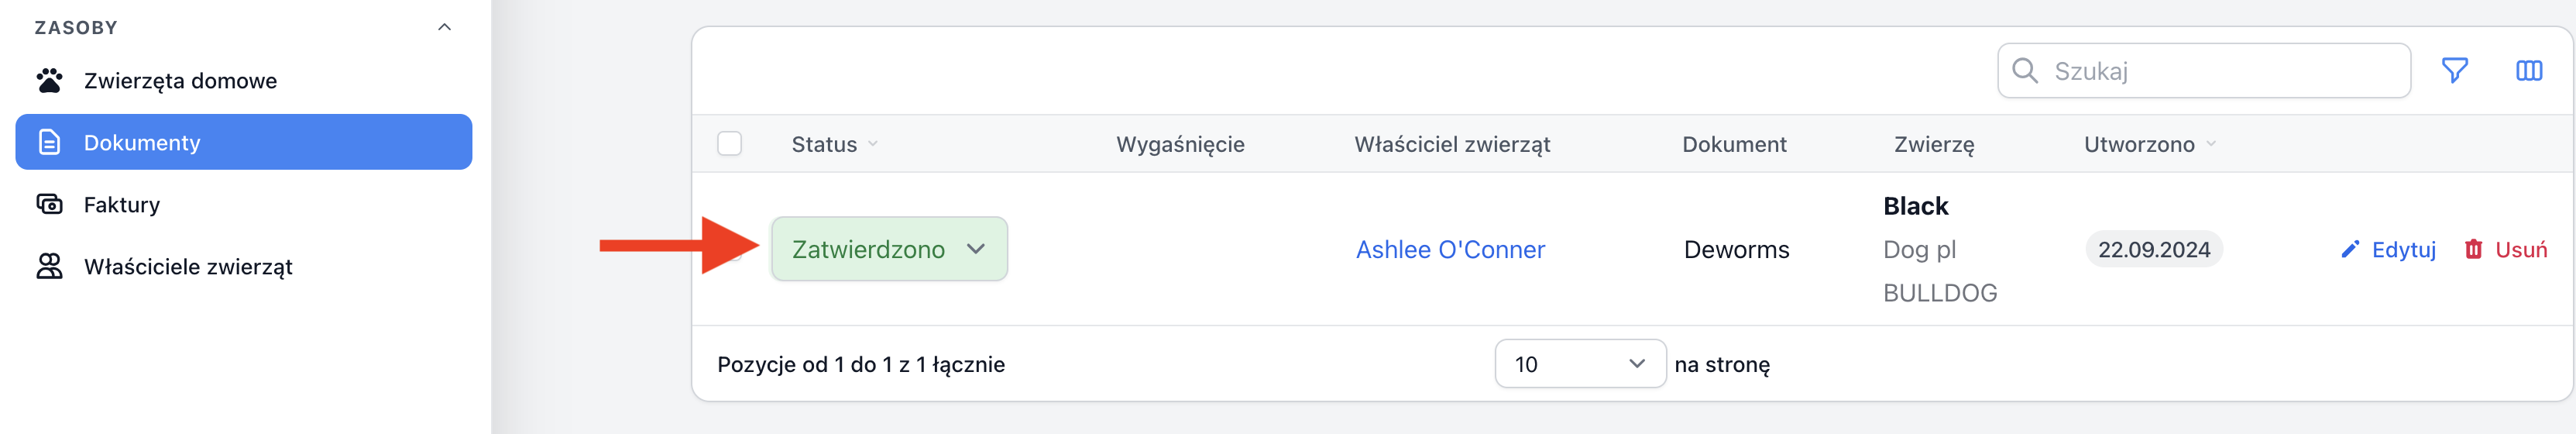Focus the Szukaj search field
This screenshot has height=434, width=2576.
[2204, 71]
